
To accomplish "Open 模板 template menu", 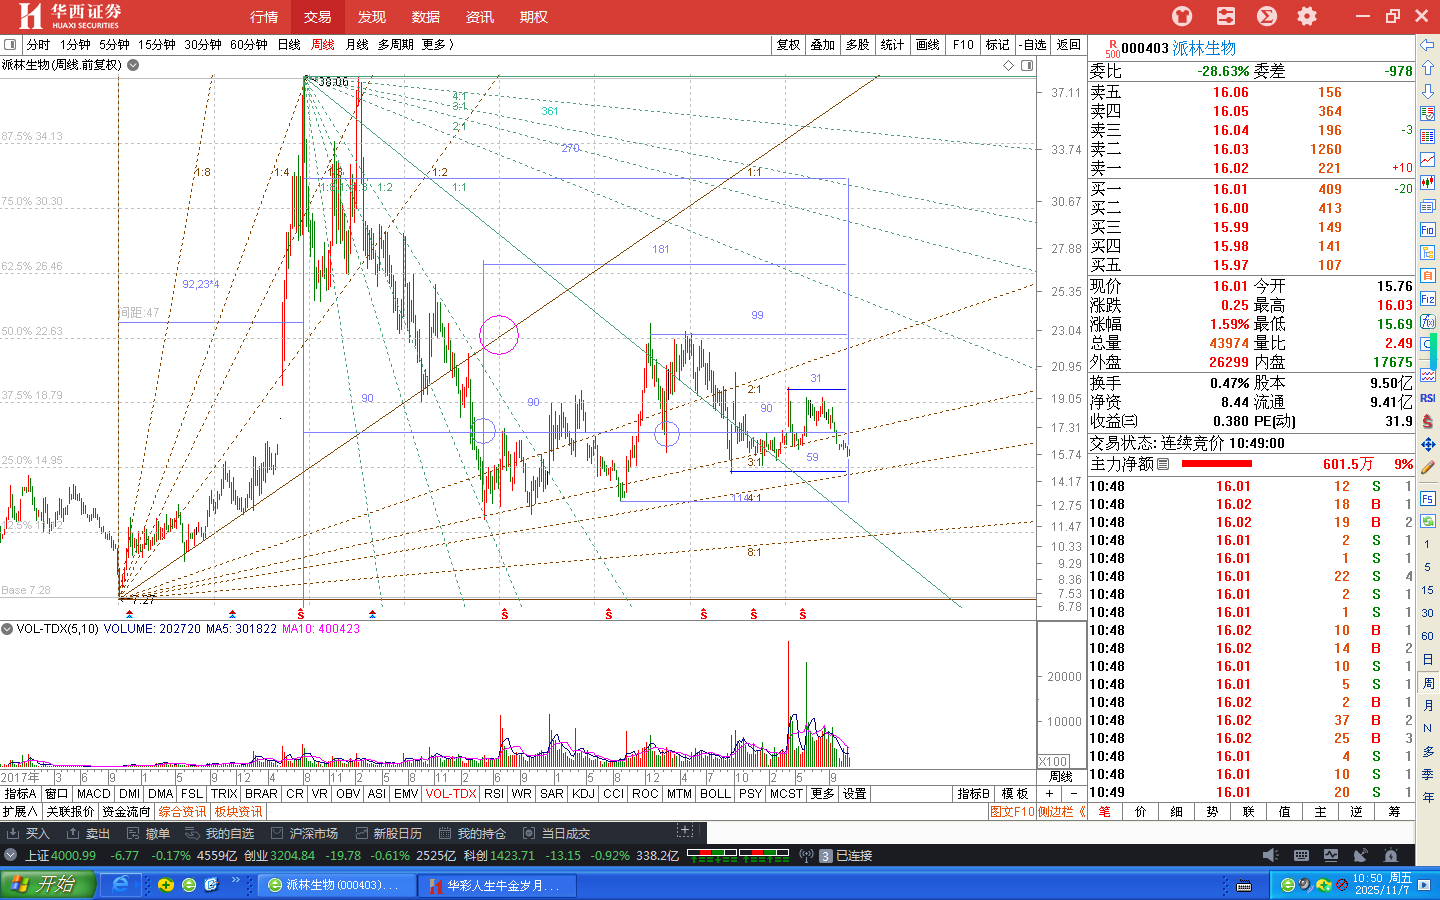I will click(x=1014, y=794).
